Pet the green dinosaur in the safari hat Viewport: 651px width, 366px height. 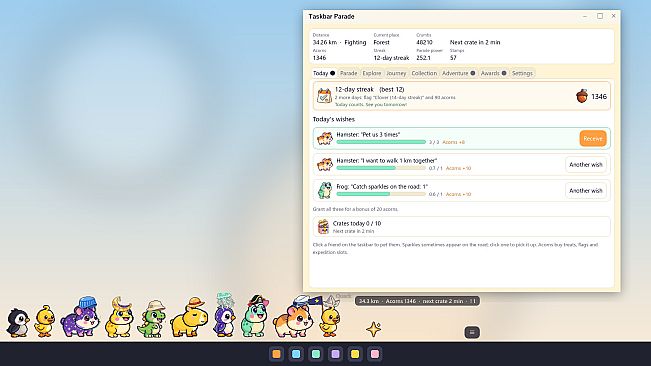point(152,319)
